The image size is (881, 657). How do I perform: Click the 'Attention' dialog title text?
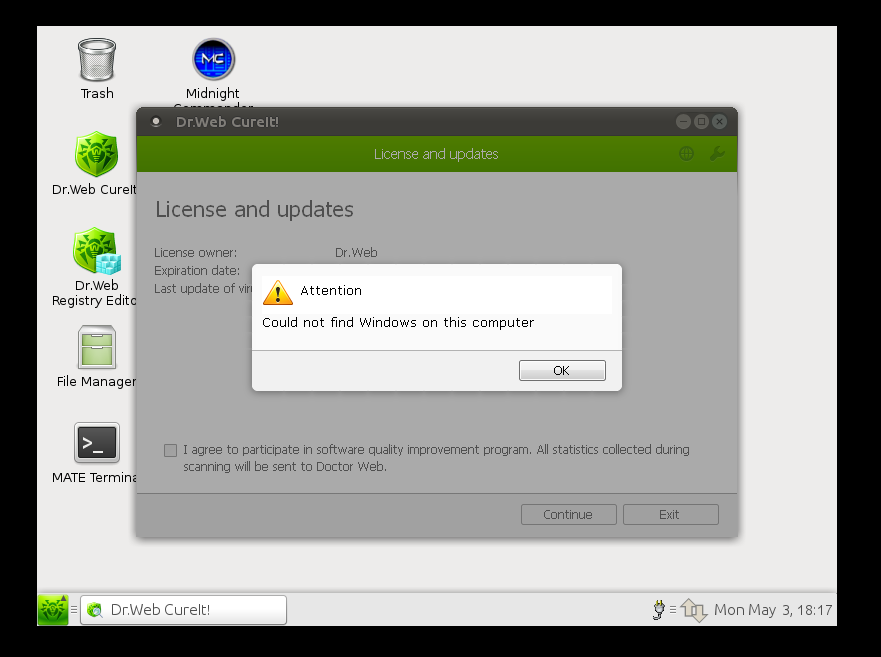coord(331,291)
